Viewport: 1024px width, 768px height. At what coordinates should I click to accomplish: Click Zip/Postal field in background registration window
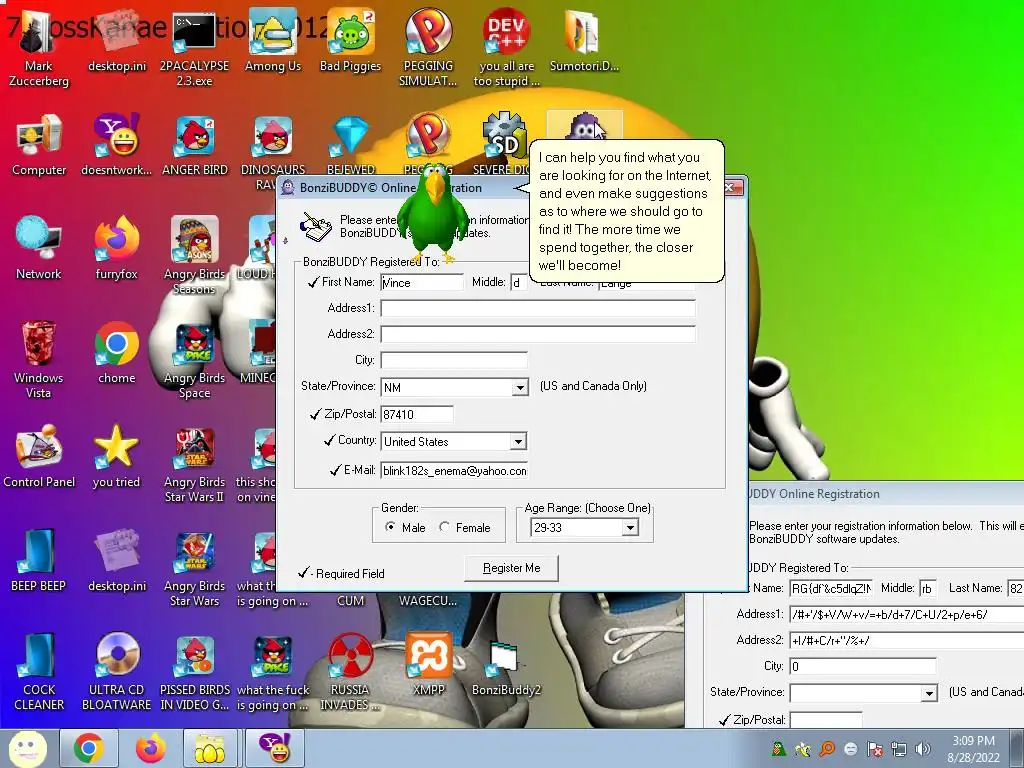coord(825,720)
